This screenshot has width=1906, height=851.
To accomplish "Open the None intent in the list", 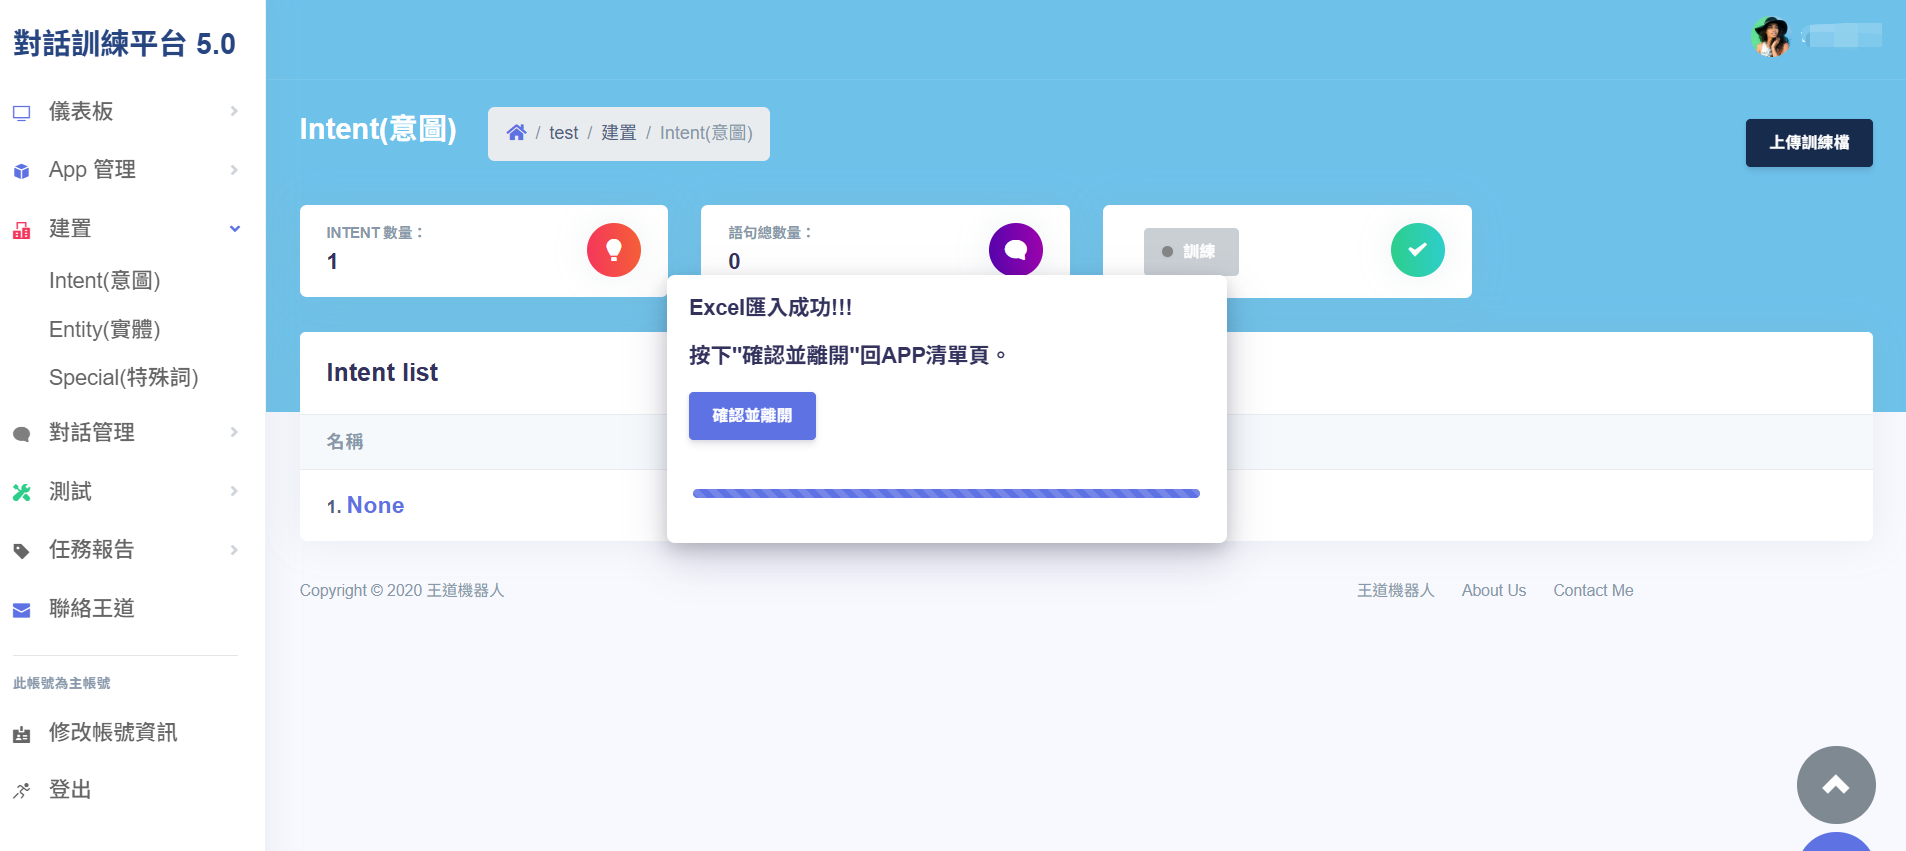I will pyautogui.click(x=375, y=506).
